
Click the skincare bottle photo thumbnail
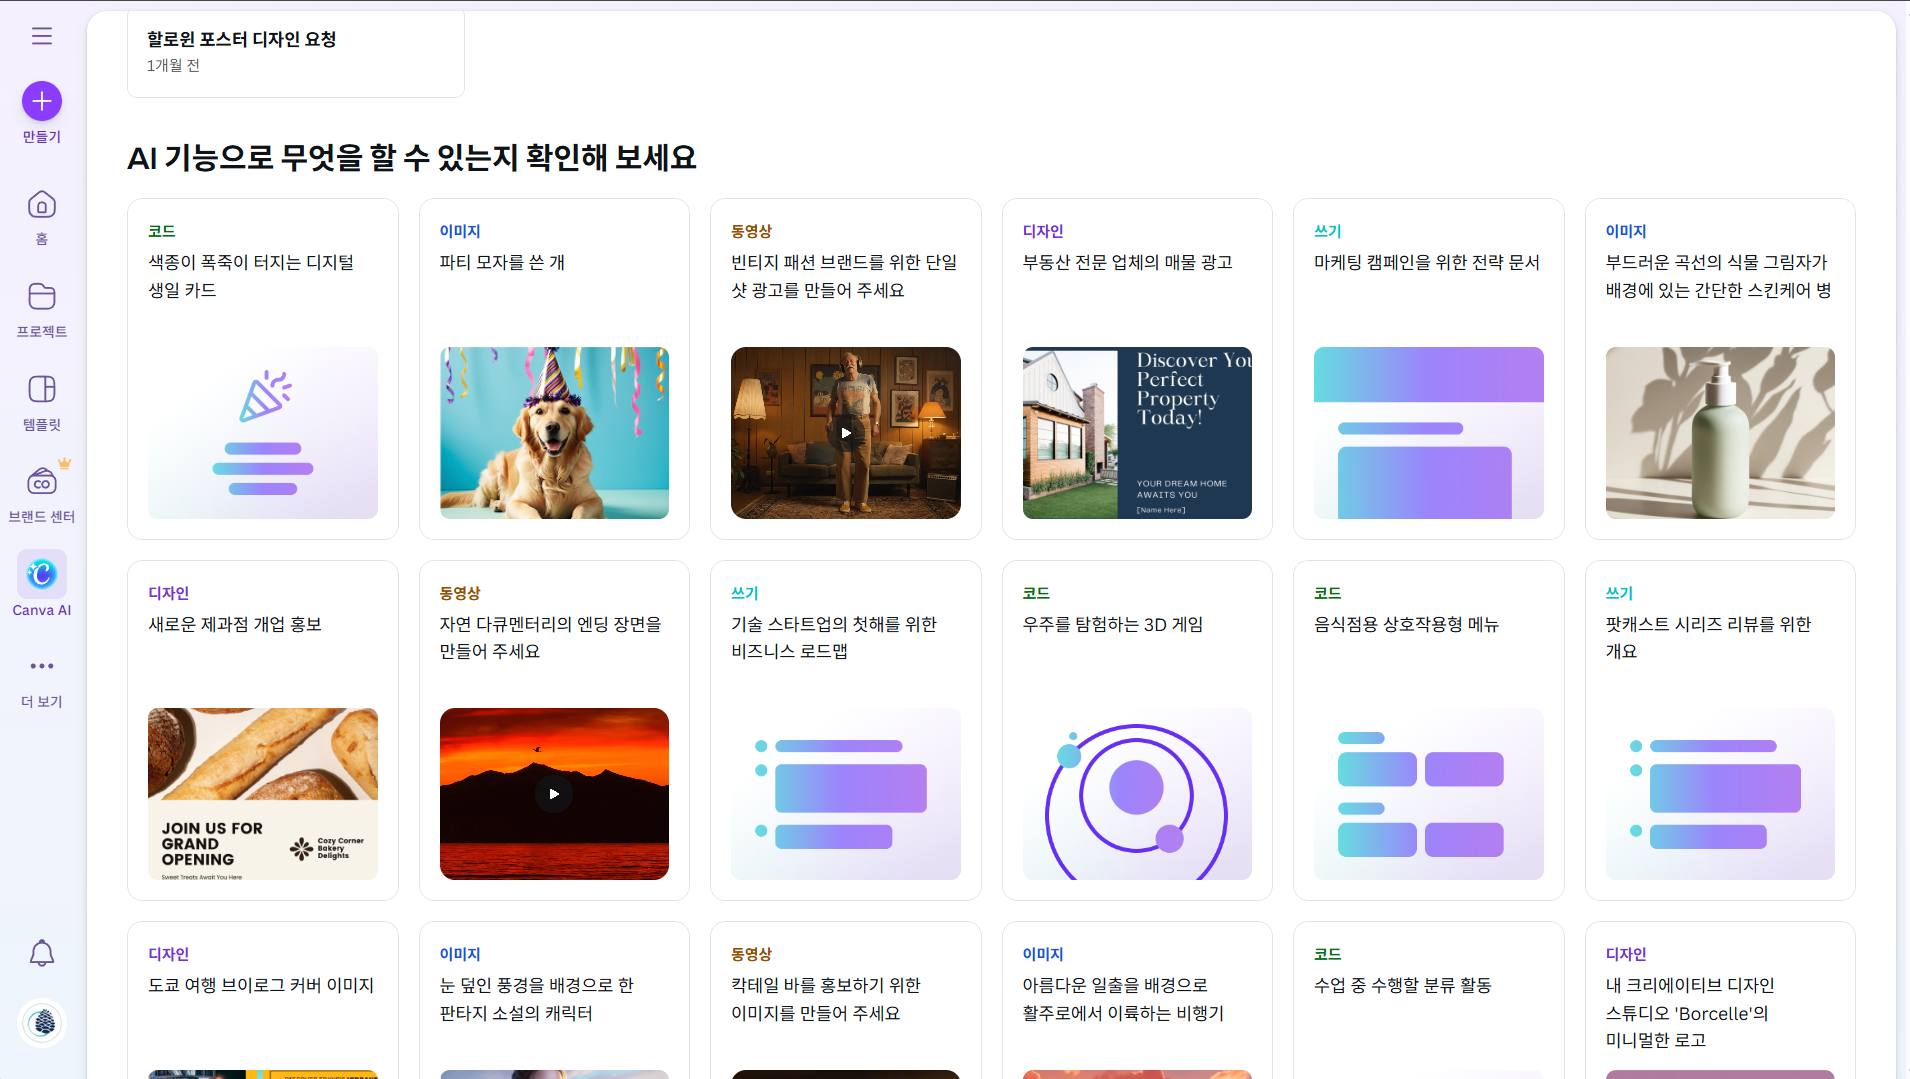point(1720,433)
